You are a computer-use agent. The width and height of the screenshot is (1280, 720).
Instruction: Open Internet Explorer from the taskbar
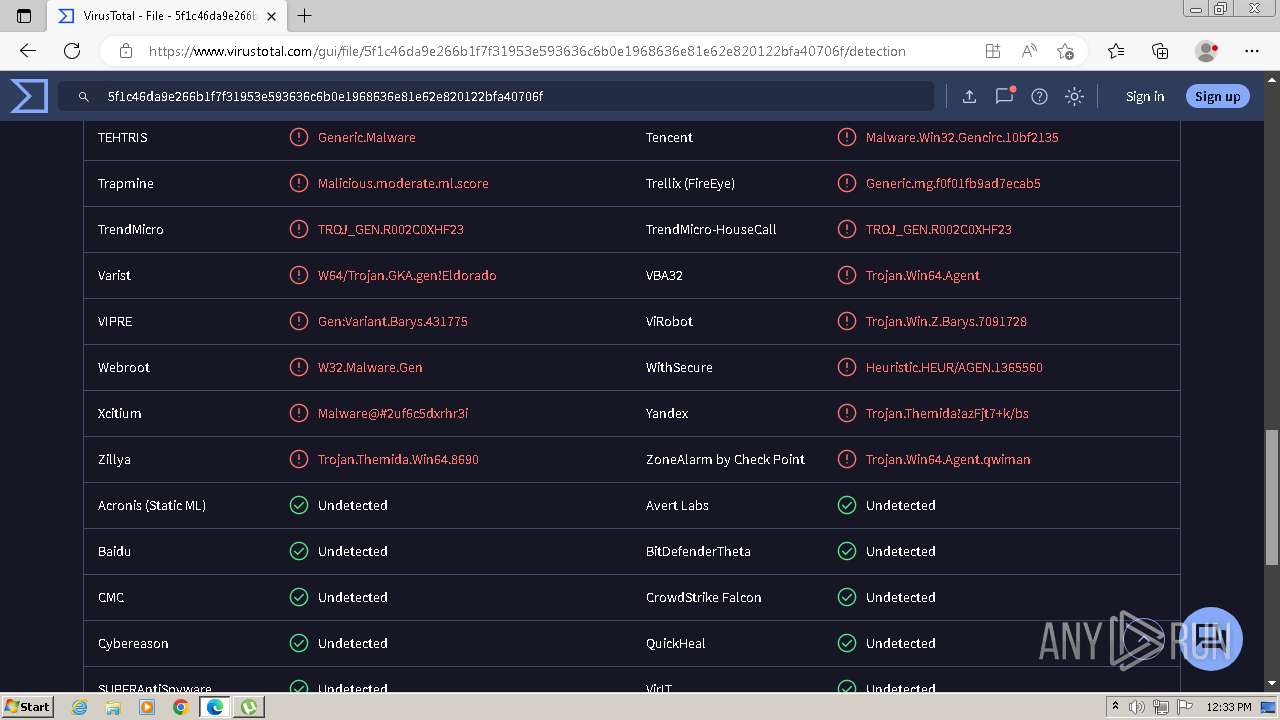80,707
